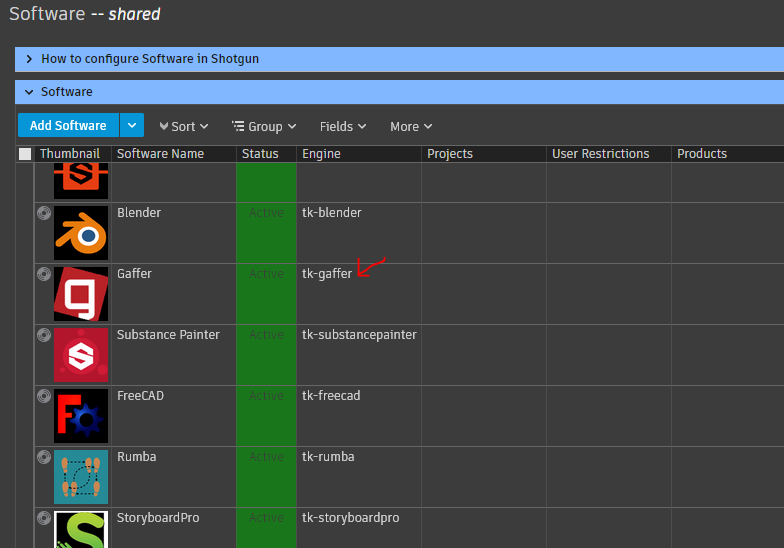Click the Software Name column header
This screenshot has height=548, width=784.
click(174, 154)
